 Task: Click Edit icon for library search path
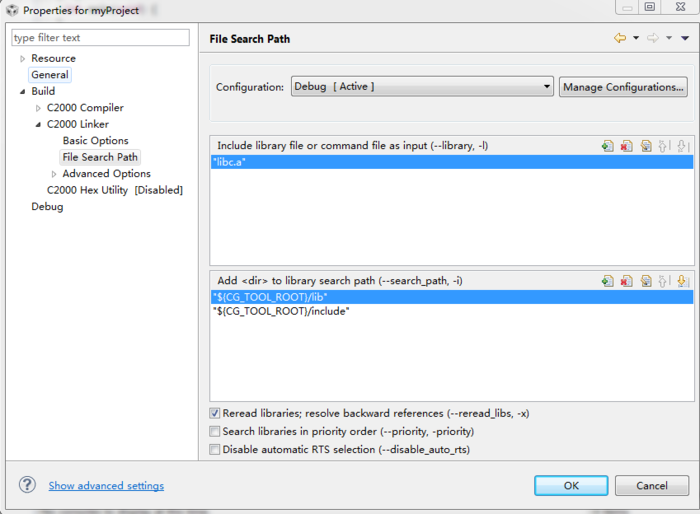tap(646, 282)
